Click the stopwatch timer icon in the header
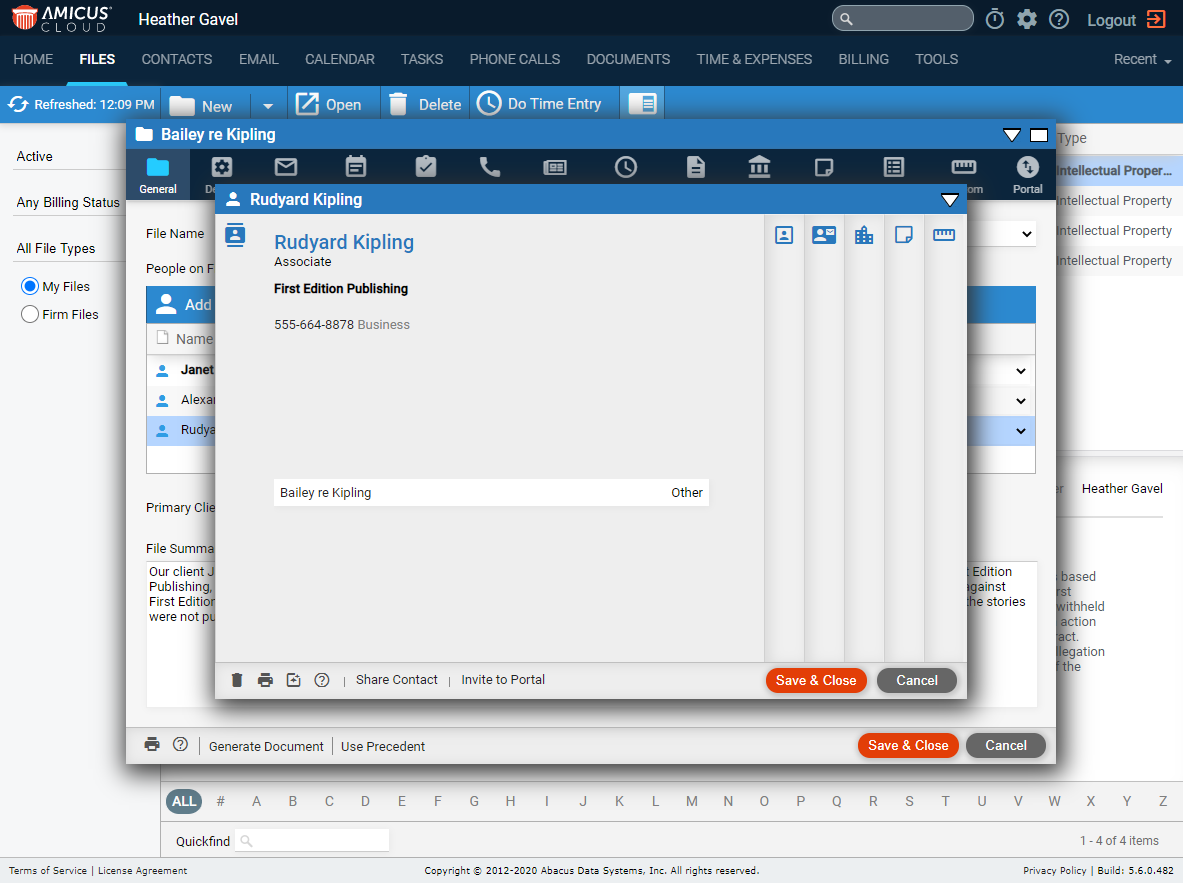1183x884 pixels. (x=994, y=20)
